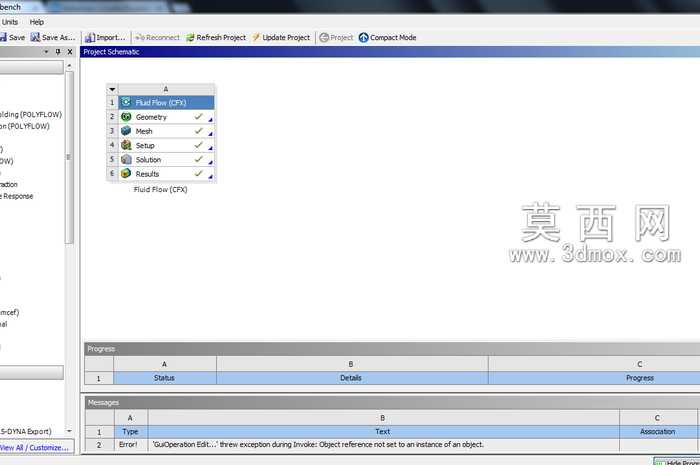Click the Setup cell icon
Screen dimensions: 700x465
(126, 145)
